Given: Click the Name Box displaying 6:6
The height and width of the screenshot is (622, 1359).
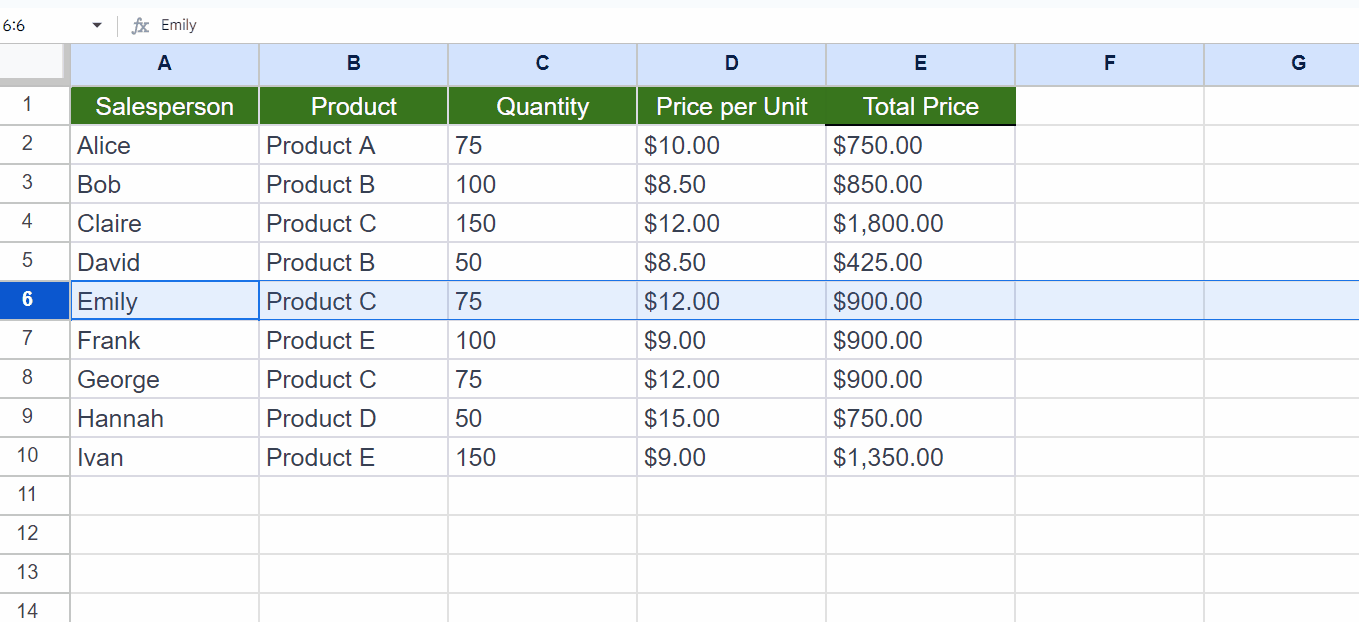Looking at the screenshot, I should (40, 24).
